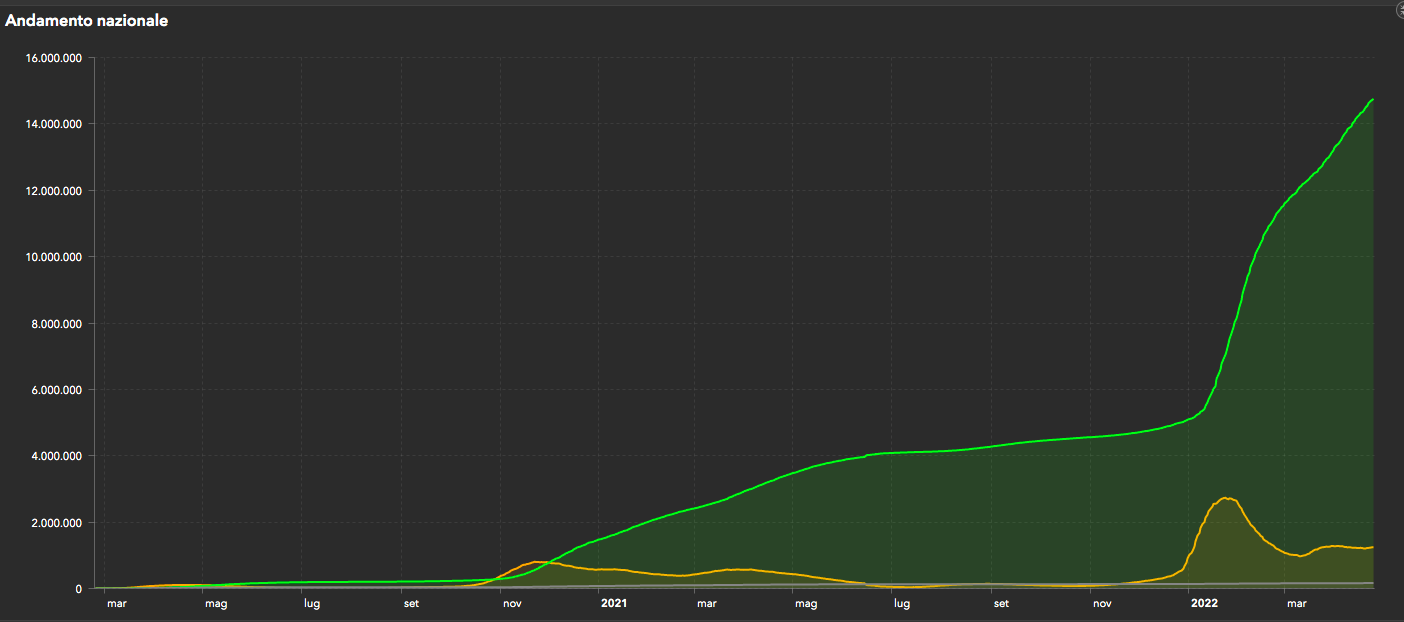Viewport: 1404px width, 622px height.
Task: Click the yellow curve's highest peak in early 2022
Action: click(1226, 498)
